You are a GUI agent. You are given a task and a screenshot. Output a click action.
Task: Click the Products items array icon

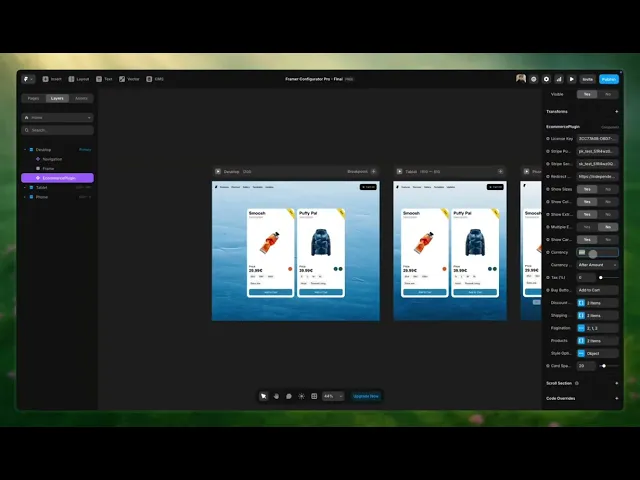(581, 341)
